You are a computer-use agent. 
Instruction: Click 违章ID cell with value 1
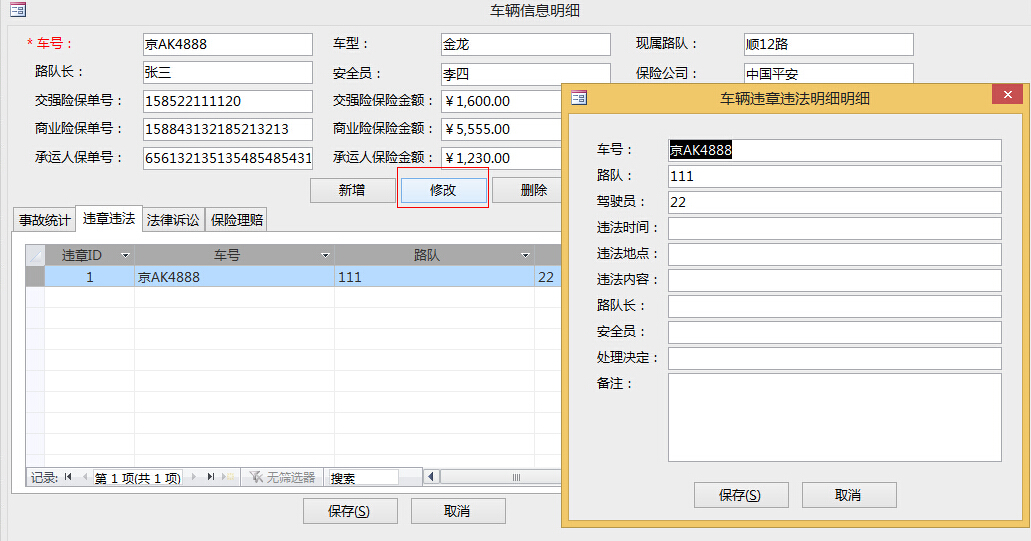click(x=89, y=277)
